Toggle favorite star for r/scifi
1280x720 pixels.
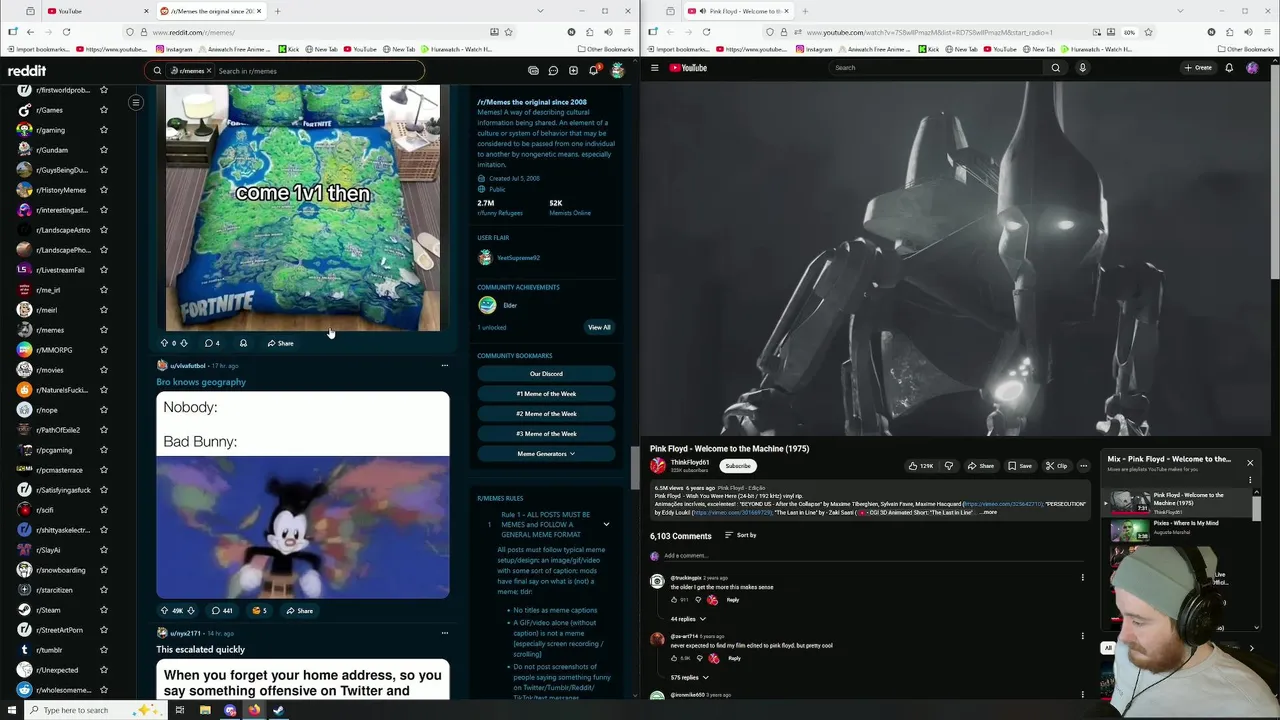103,510
